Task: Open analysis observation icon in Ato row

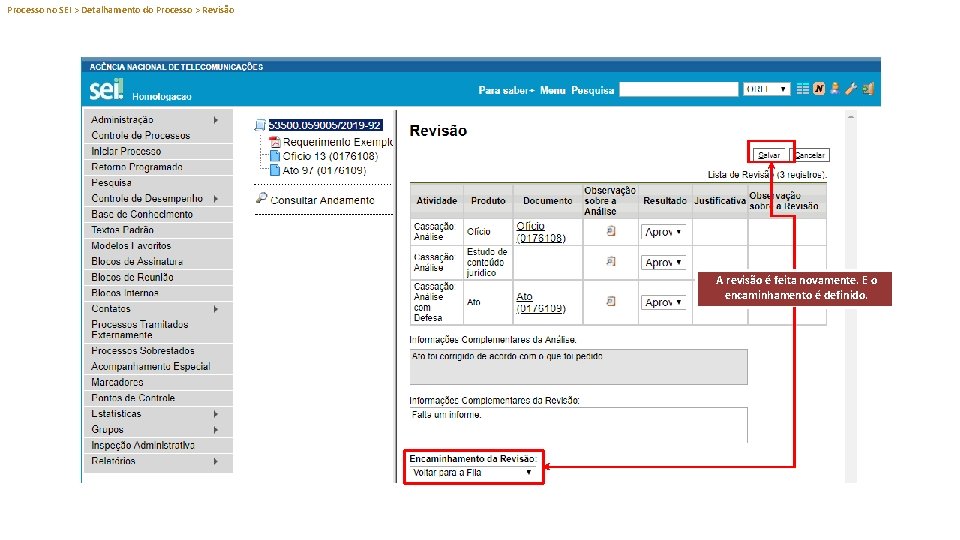Action: point(610,301)
